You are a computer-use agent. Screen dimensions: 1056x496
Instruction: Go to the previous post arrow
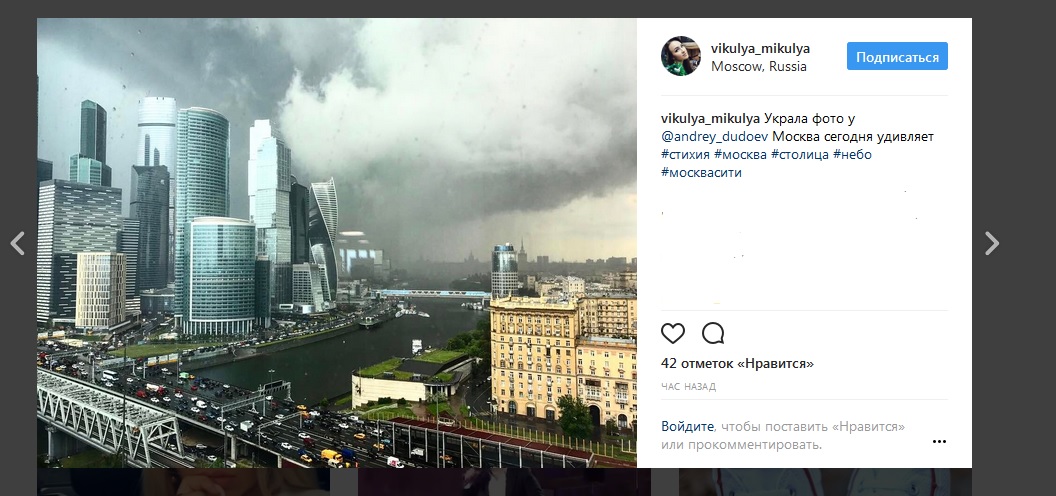coord(18,243)
